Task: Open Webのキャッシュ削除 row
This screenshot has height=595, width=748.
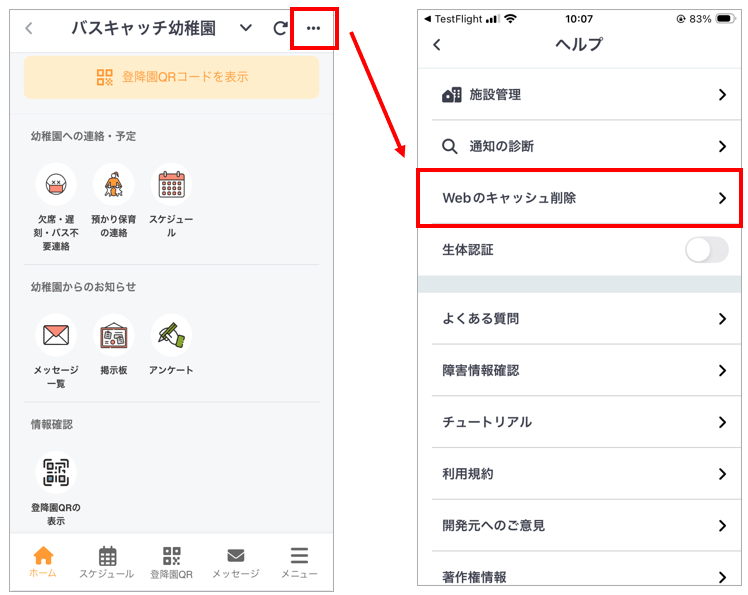Action: coord(579,198)
